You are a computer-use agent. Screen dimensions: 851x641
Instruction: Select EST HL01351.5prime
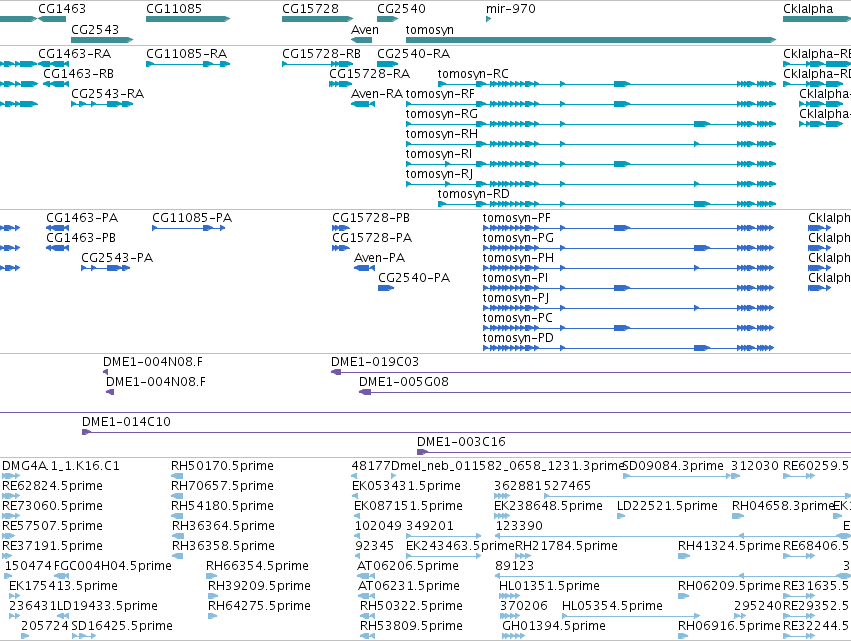click(549, 587)
